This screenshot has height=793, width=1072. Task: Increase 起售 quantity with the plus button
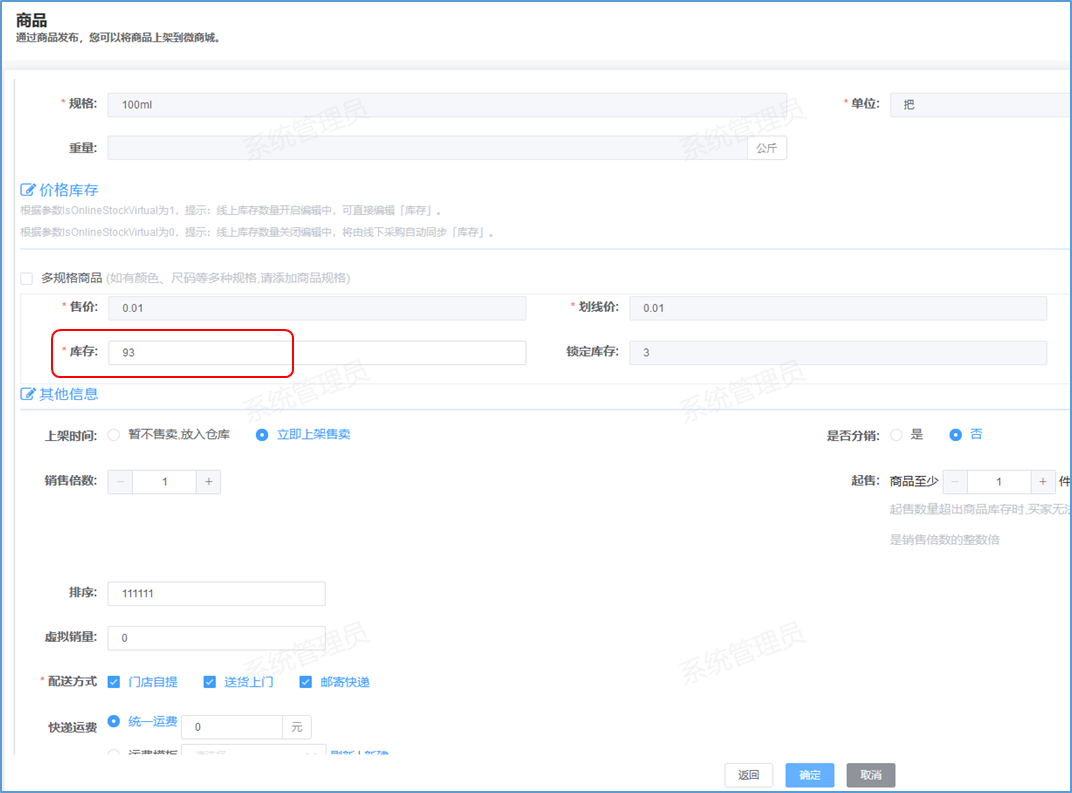click(1043, 482)
